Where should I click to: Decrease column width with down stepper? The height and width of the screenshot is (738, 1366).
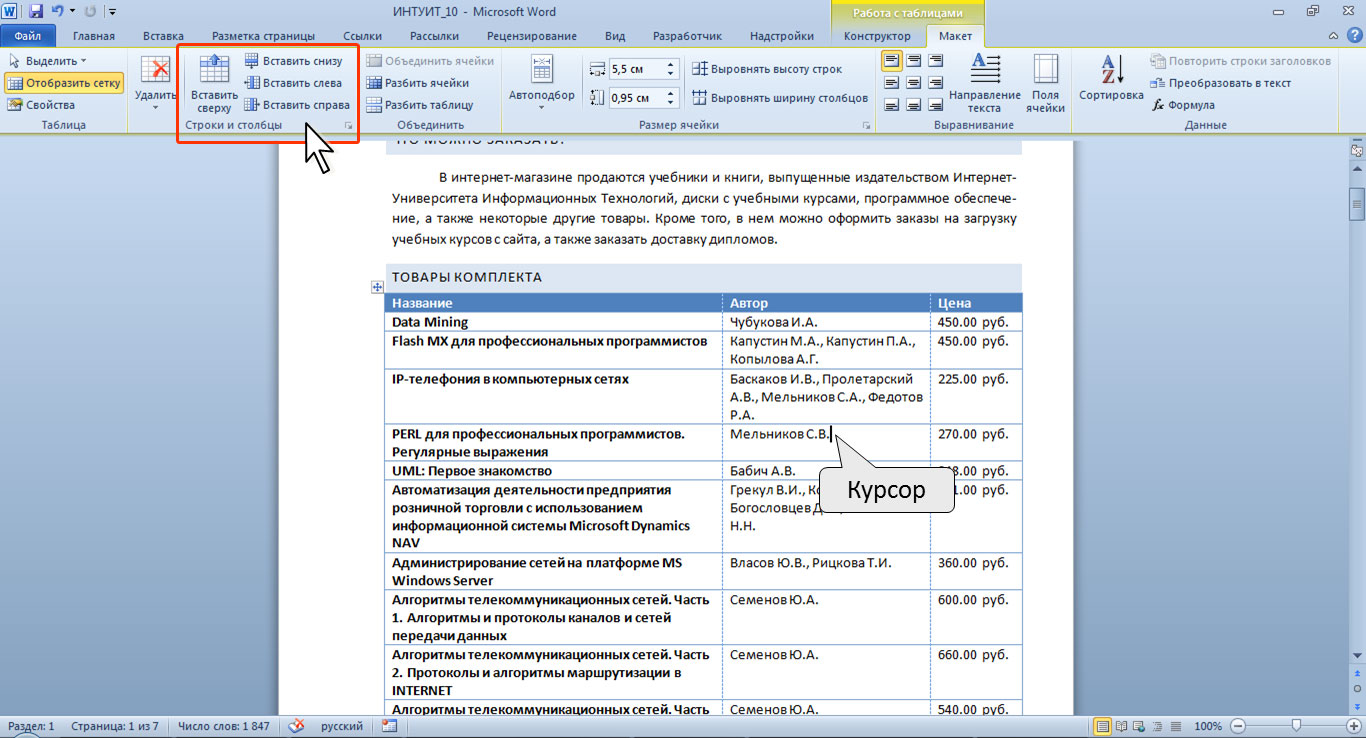(671, 103)
